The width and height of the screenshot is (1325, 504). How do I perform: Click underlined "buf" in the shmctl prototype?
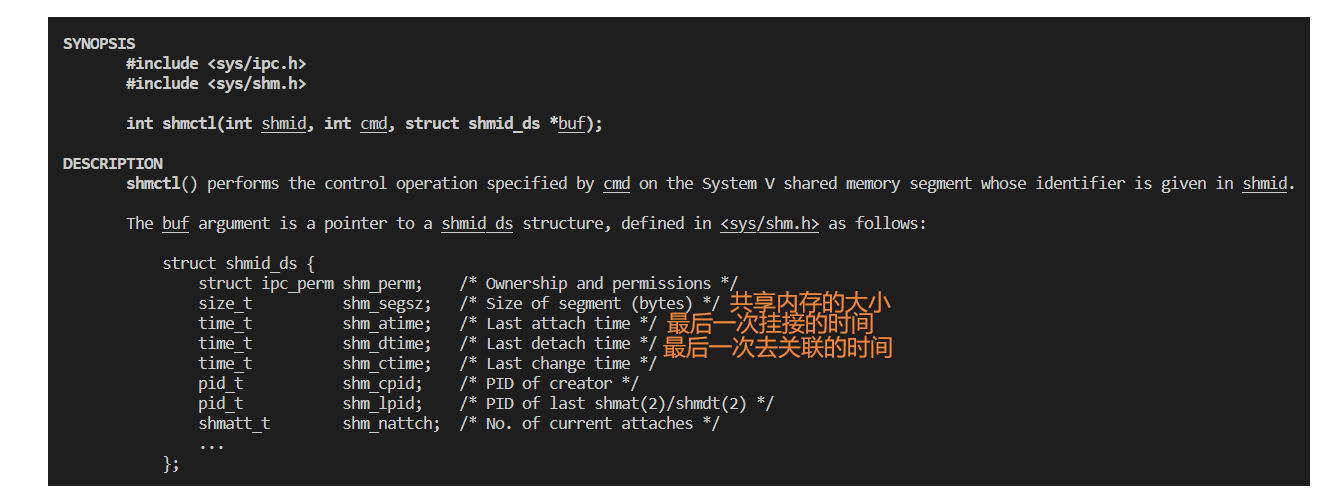pos(571,124)
